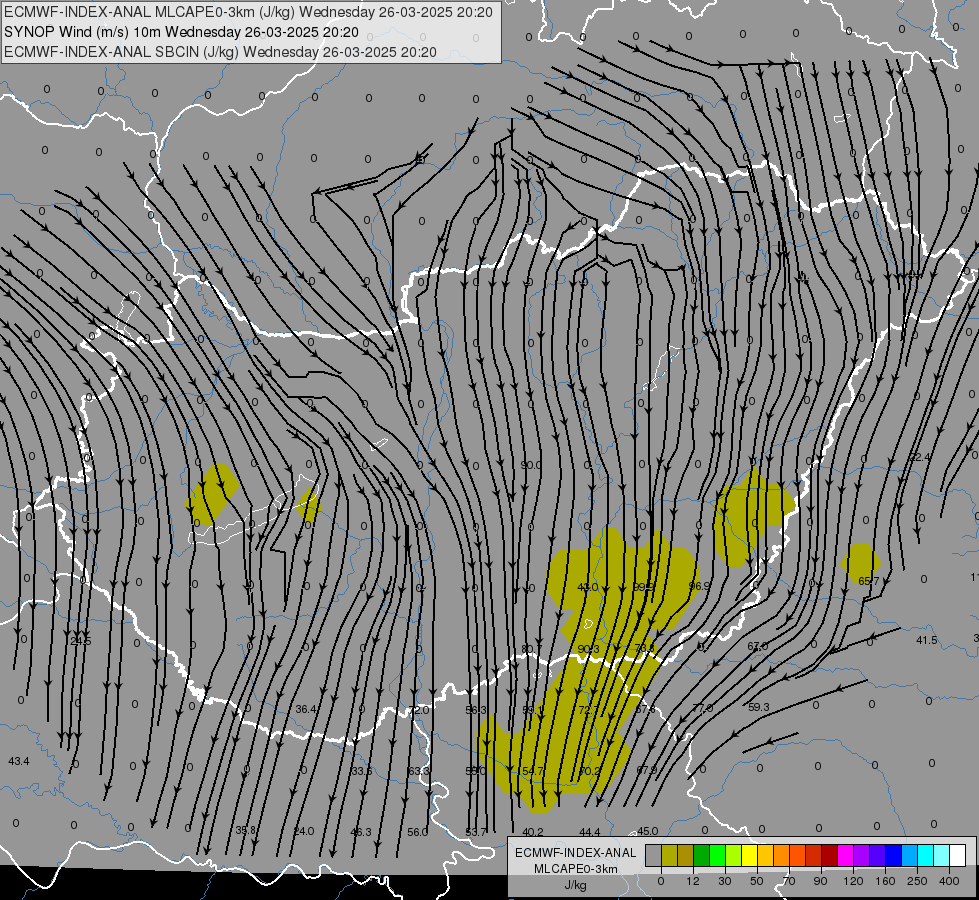Click the J/kg unit label in the legend
Image resolution: width=979 pixels, height=900 pixels.
pyautogui.click(x=576, y=885)
